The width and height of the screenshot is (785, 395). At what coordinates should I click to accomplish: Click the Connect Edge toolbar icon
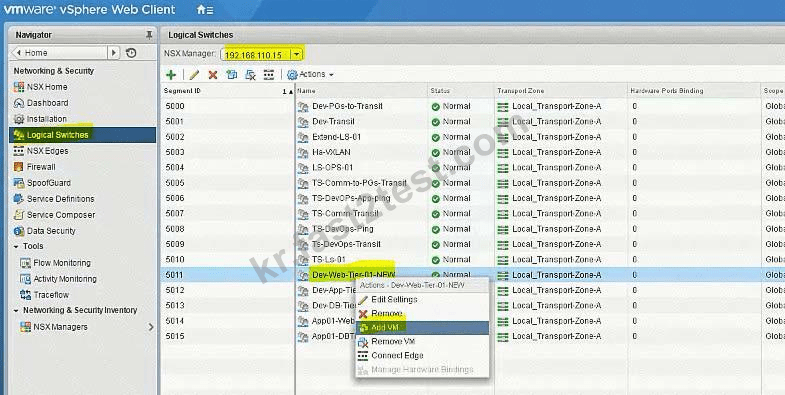point(269,75)
